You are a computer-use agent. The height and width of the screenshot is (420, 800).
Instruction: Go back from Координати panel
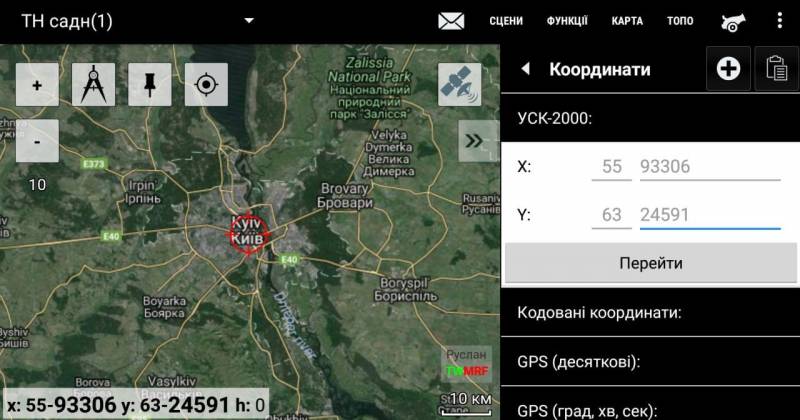tap(525, 69)
